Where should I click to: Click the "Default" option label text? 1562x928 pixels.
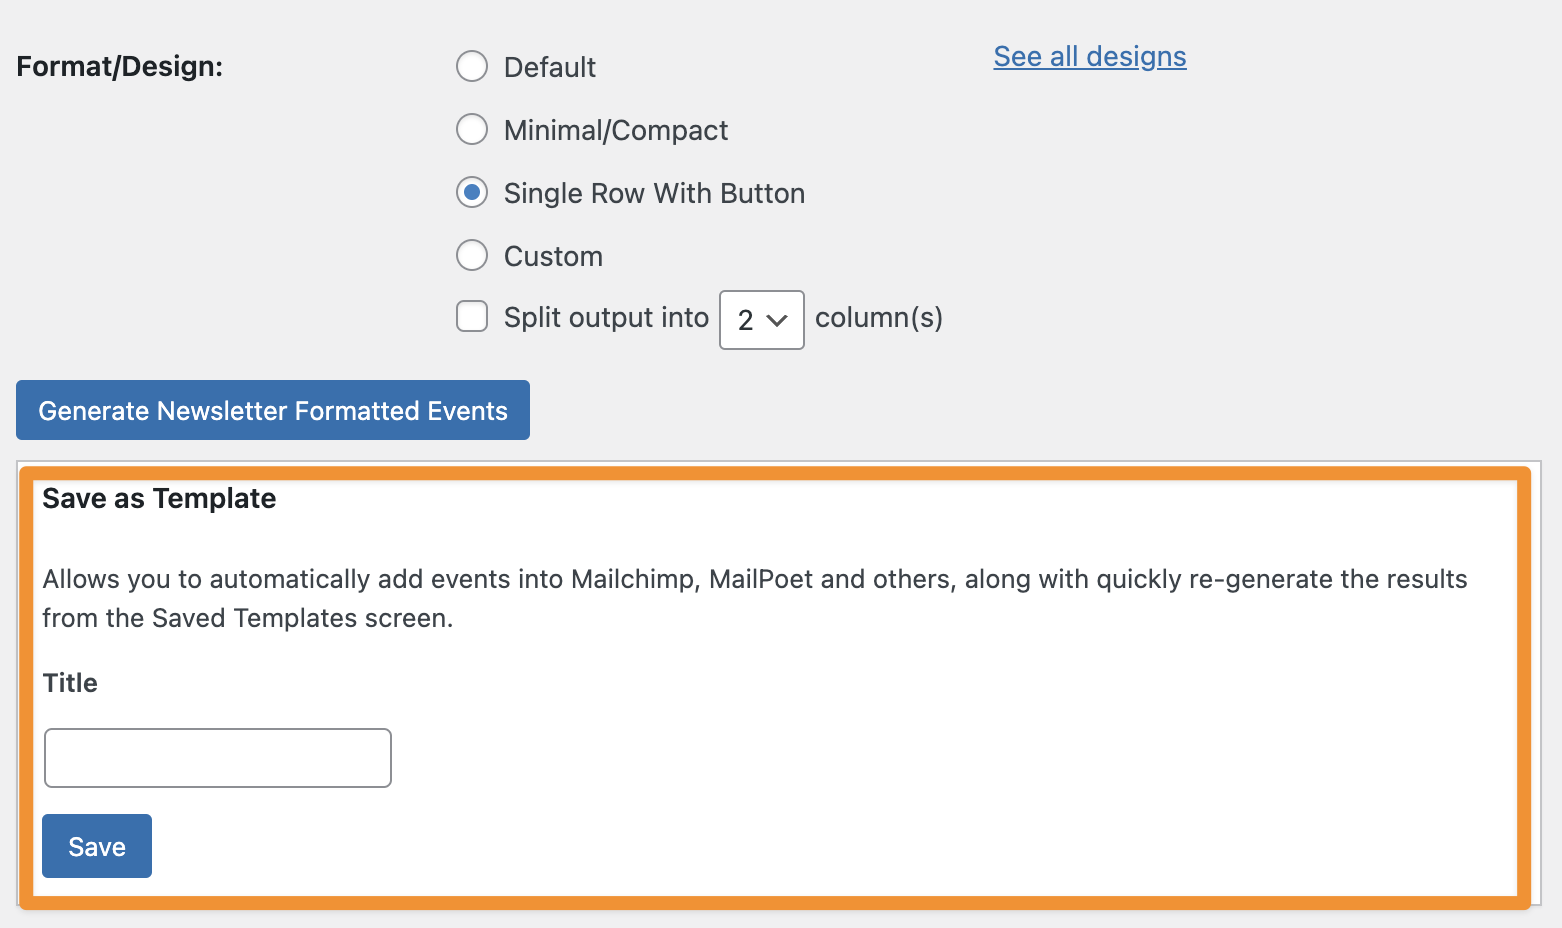pos(550,67)
